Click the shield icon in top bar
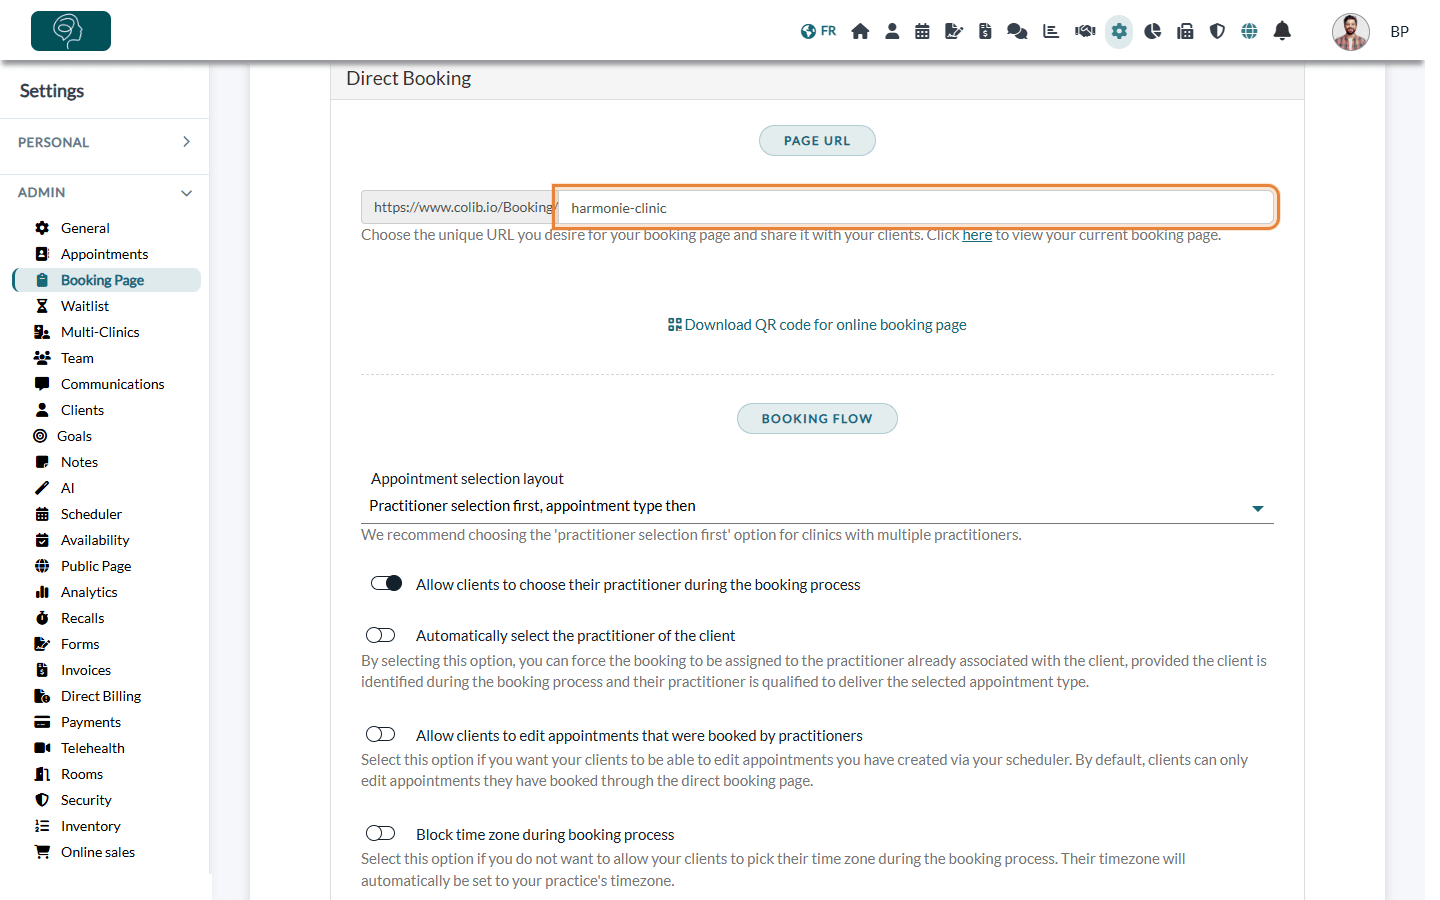1440x900 pixels. [1217, 31]
